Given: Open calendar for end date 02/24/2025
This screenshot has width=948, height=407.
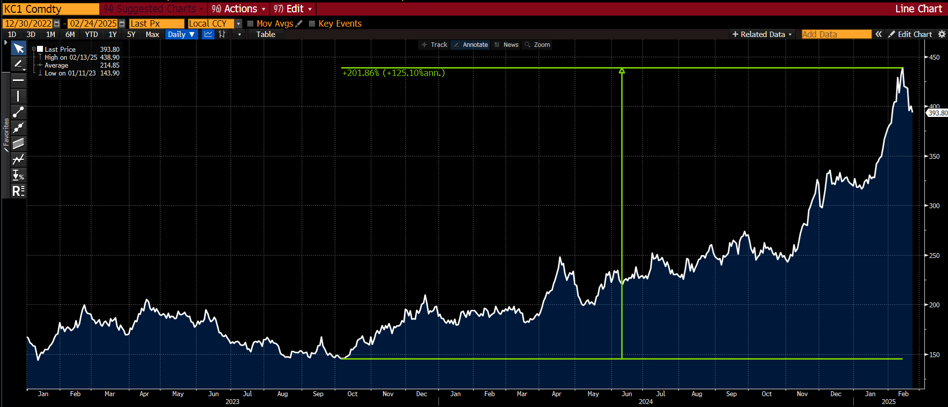Looking at the screenshot, I should point(123,24).
